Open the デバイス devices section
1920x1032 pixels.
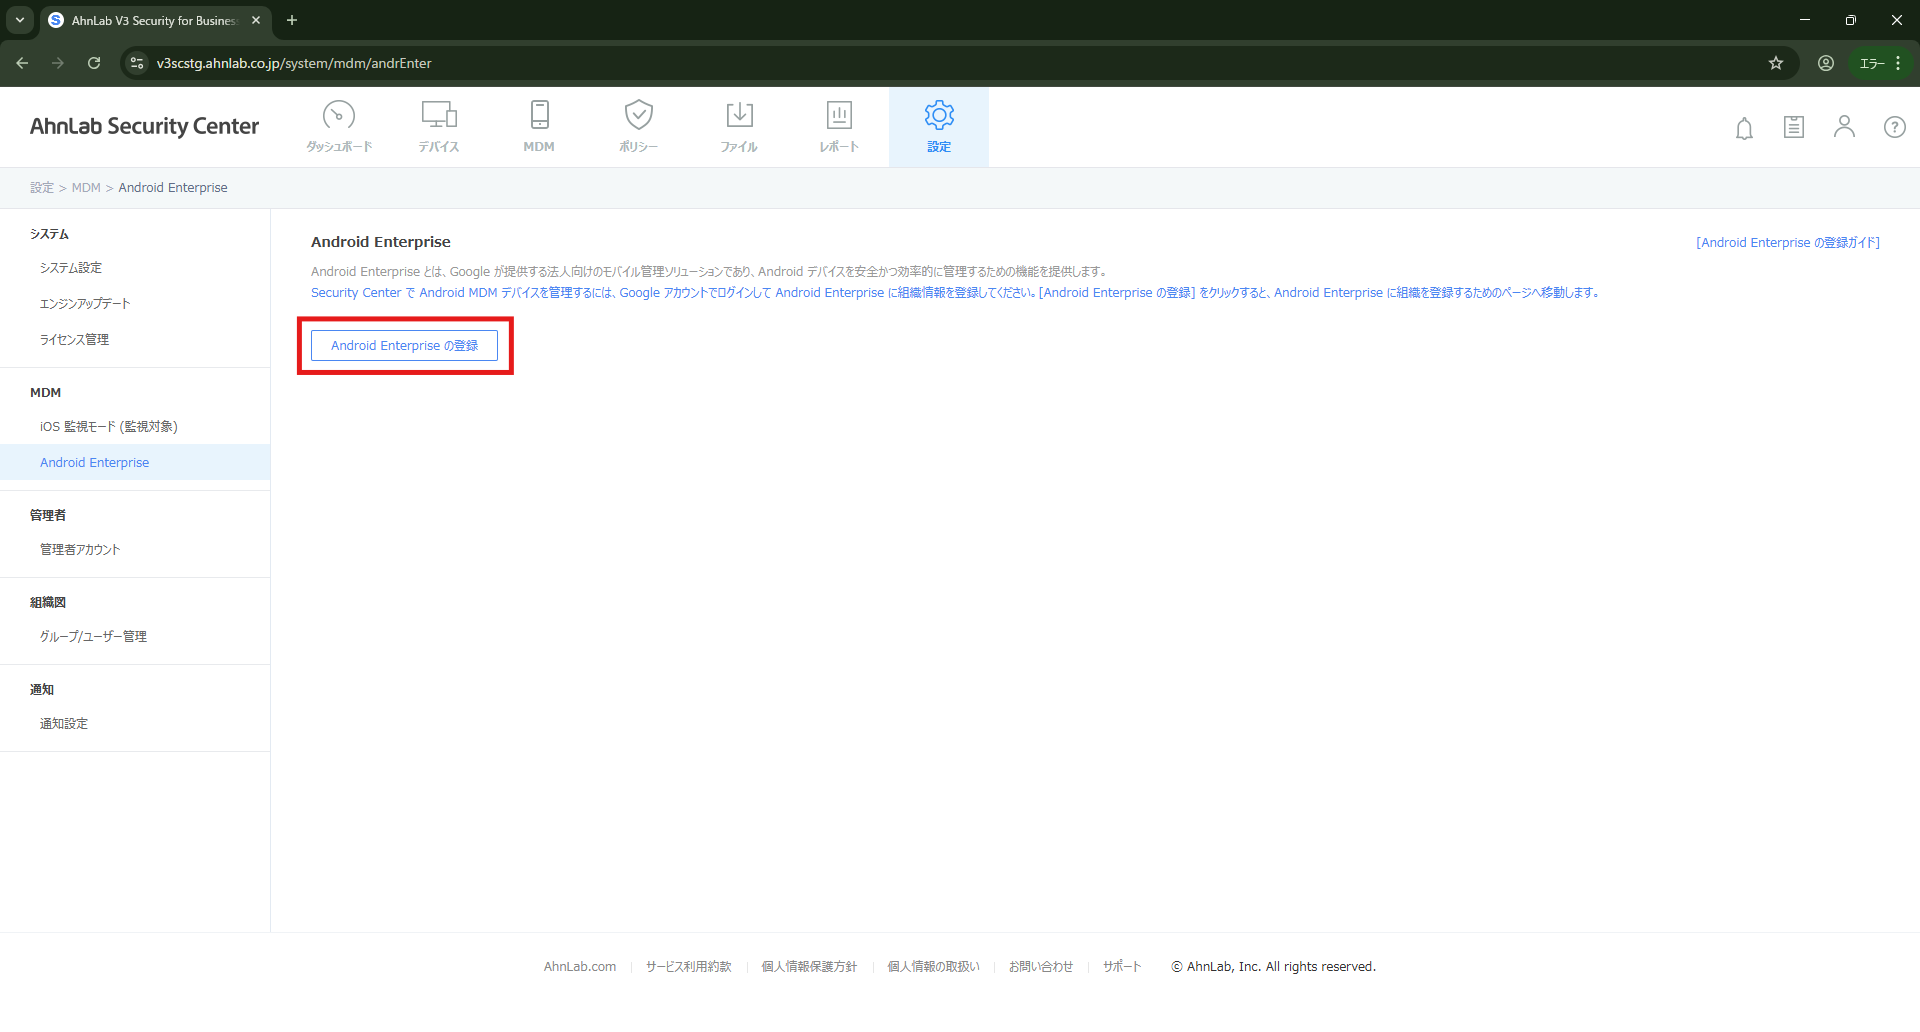click(x=439, y=126)
